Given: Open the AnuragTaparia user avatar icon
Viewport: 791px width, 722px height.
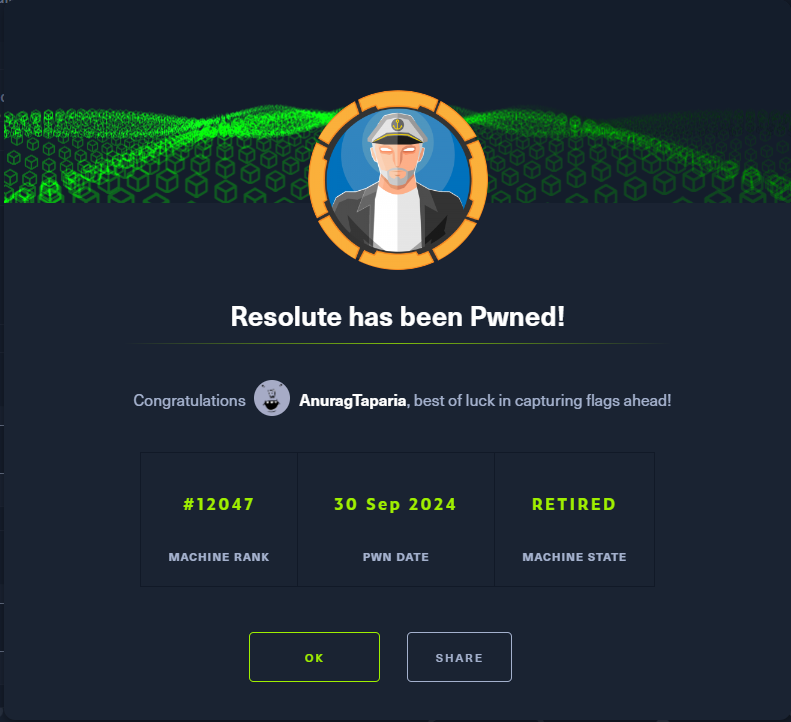Looking at the screenshot, I should [x=272, y=398].
